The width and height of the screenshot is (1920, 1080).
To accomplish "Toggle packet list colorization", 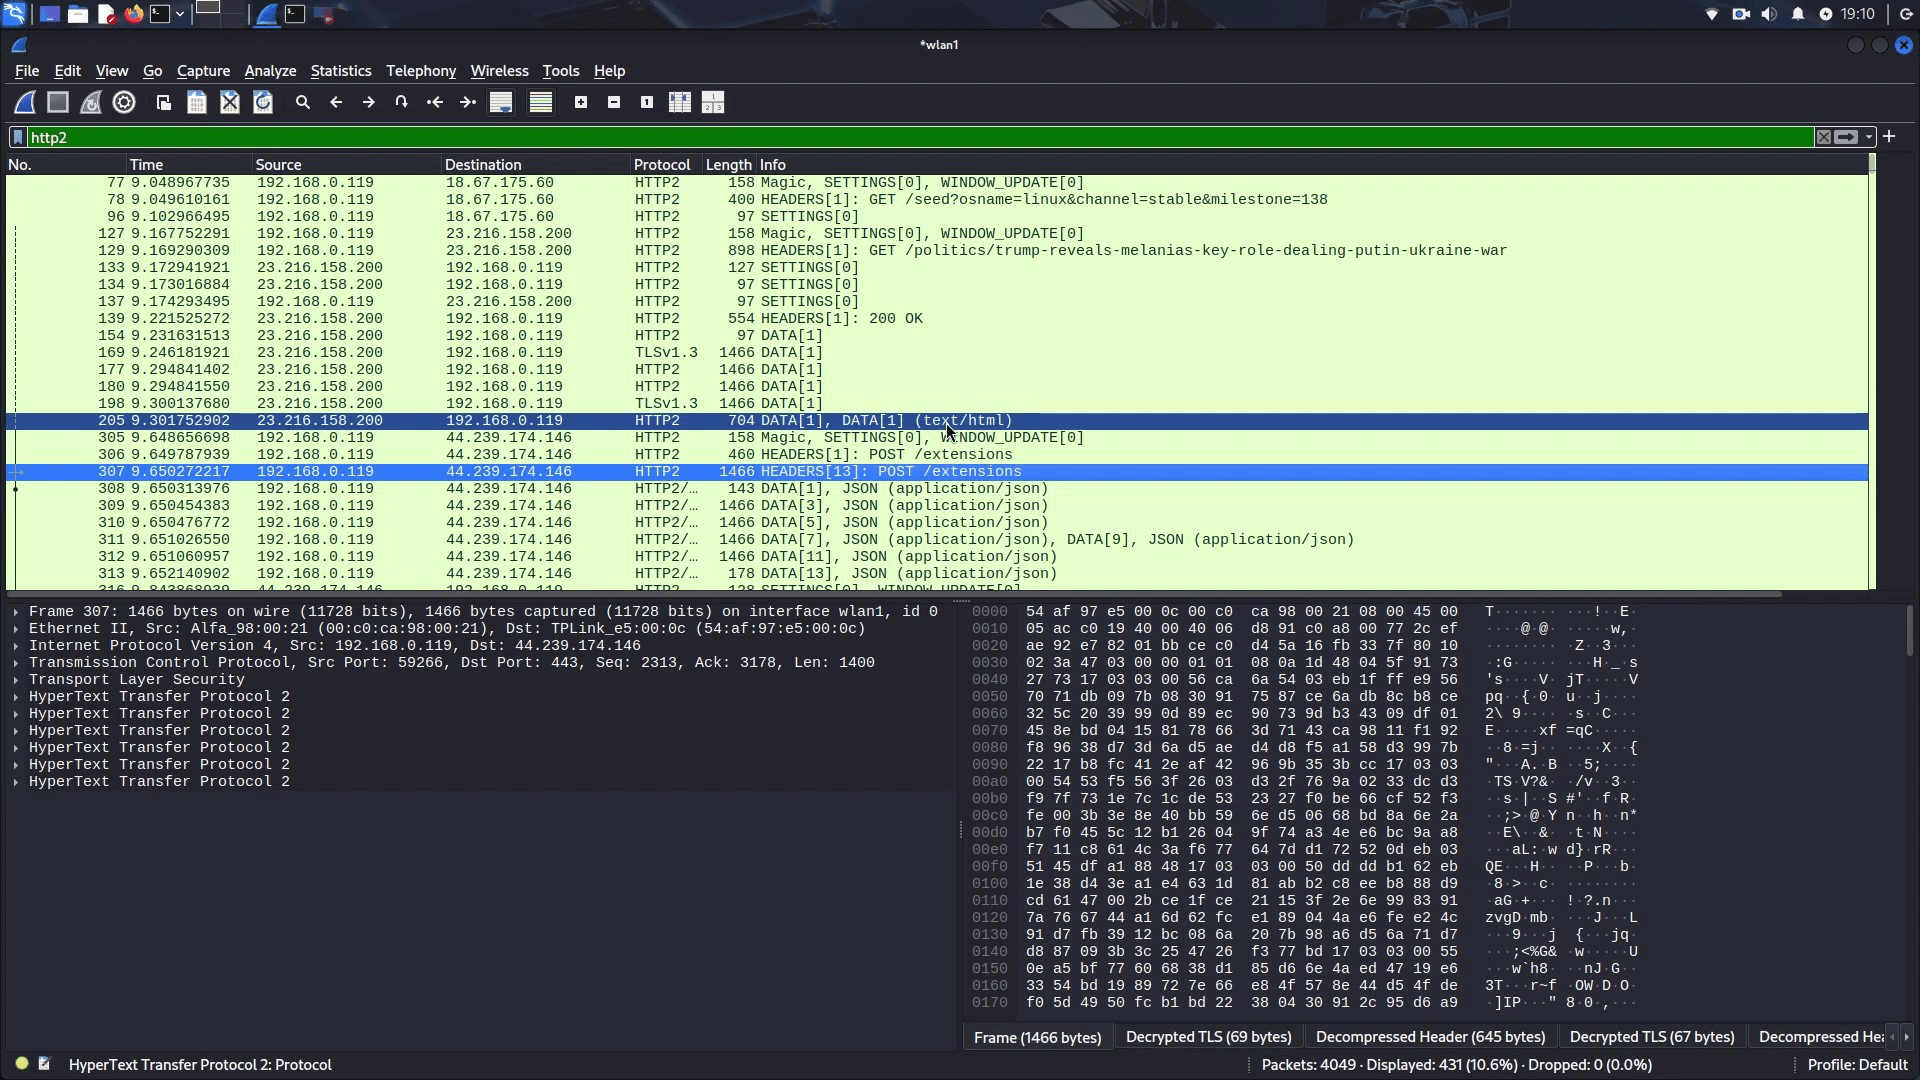I will click(541, 102).
